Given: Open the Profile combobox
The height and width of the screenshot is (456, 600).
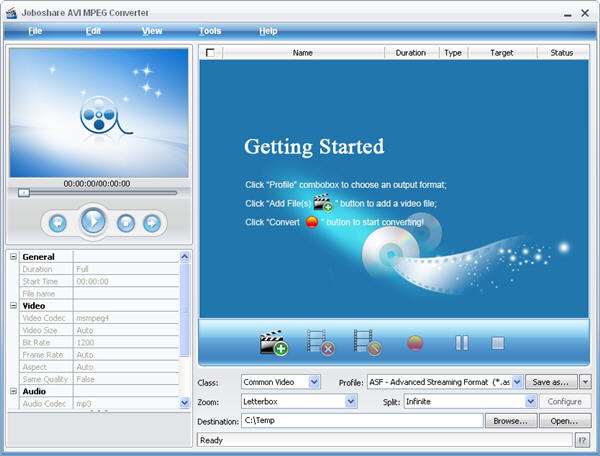Looking at the screenshot, I should point(517,382).
